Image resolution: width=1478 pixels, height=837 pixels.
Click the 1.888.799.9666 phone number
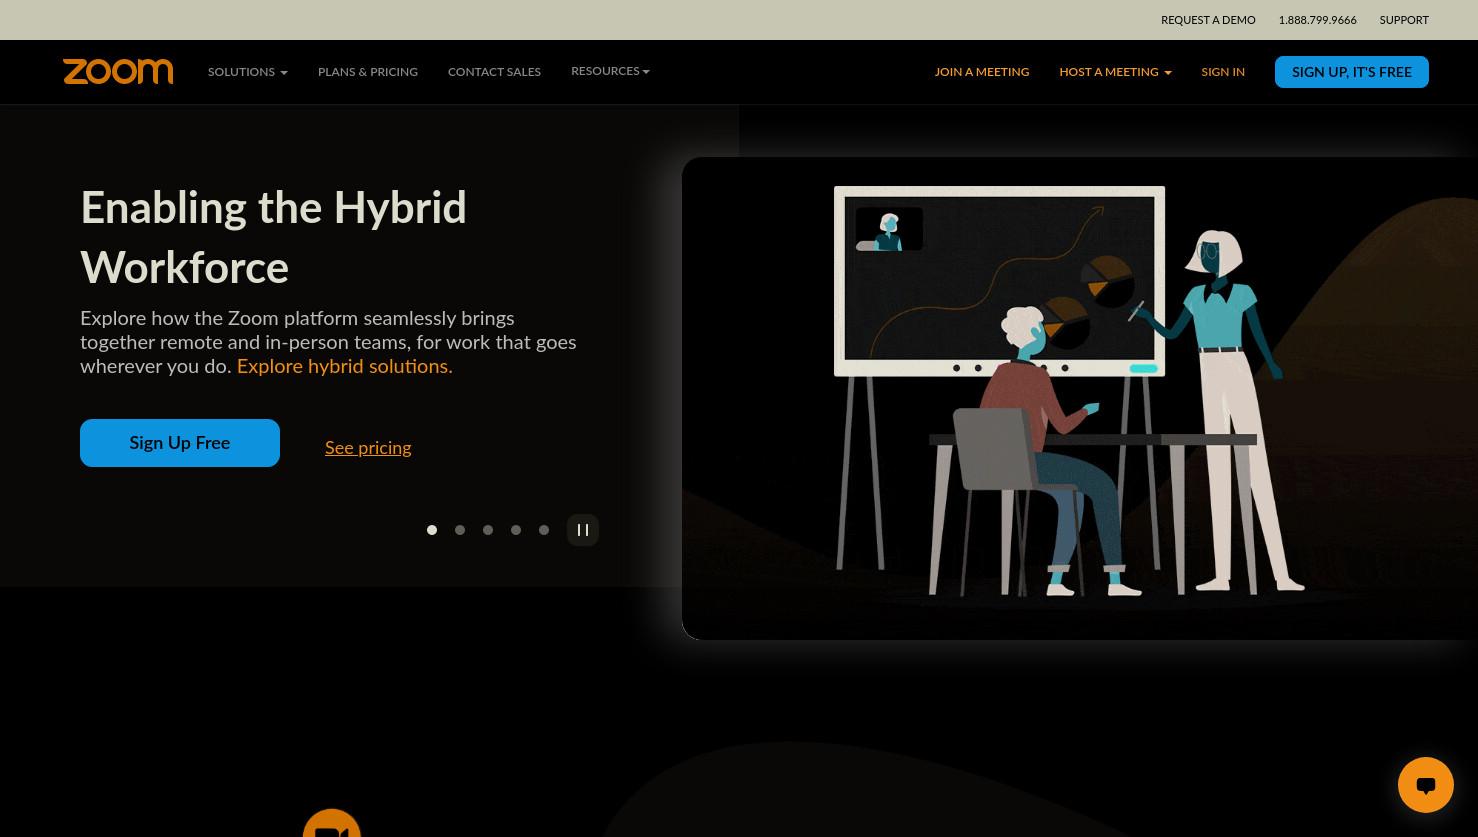(1317, 20)
